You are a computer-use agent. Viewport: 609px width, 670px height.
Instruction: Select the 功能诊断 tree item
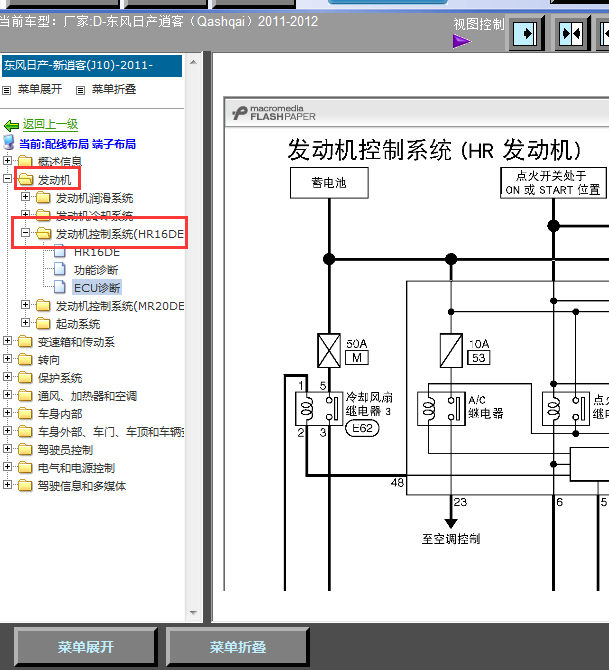click(96, 270)
